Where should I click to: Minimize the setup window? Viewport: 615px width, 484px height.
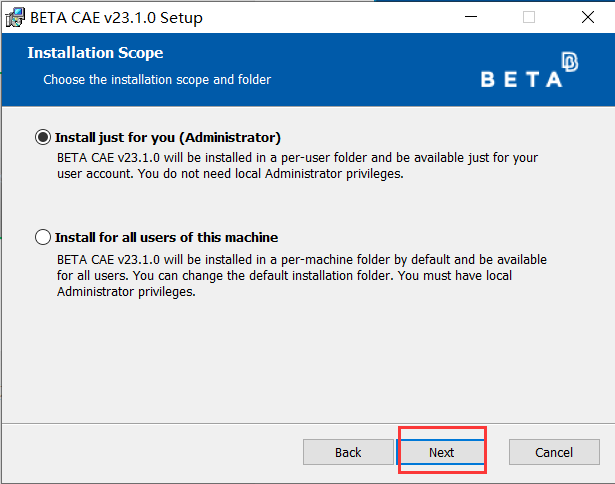point(471,17)
